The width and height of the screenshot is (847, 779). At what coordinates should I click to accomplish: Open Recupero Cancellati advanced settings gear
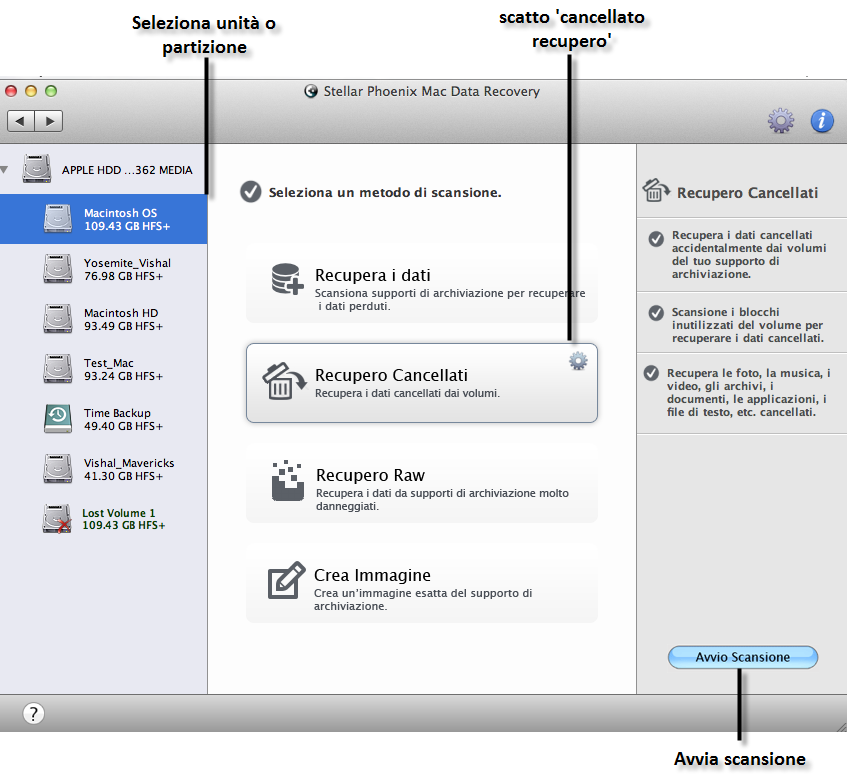578,361
